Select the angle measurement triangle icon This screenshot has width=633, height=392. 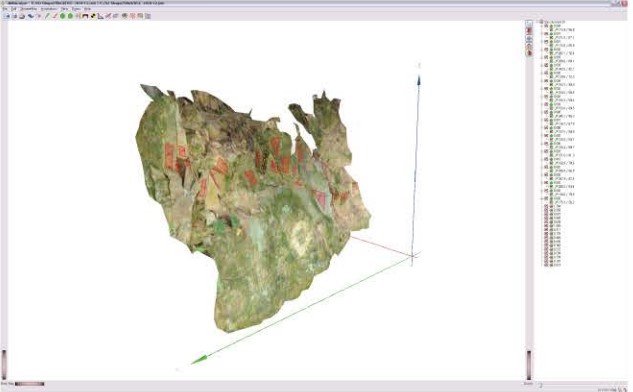pos(101,16)
